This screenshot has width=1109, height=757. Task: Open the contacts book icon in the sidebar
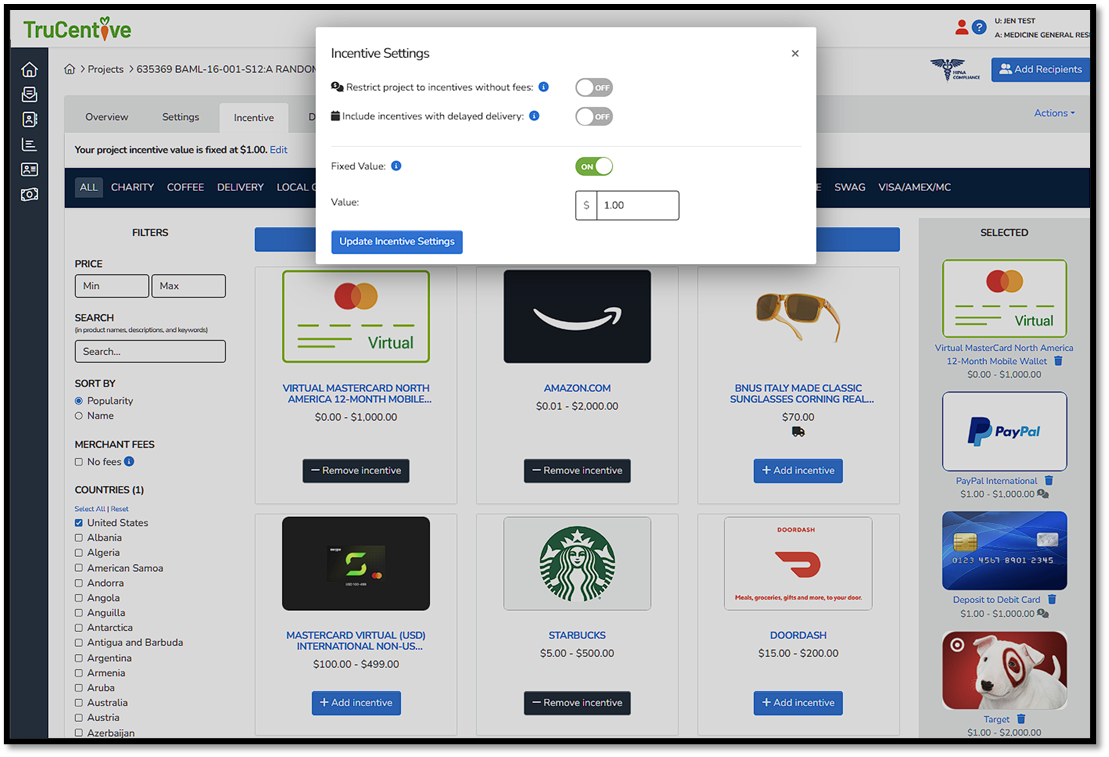click(29, 119)
